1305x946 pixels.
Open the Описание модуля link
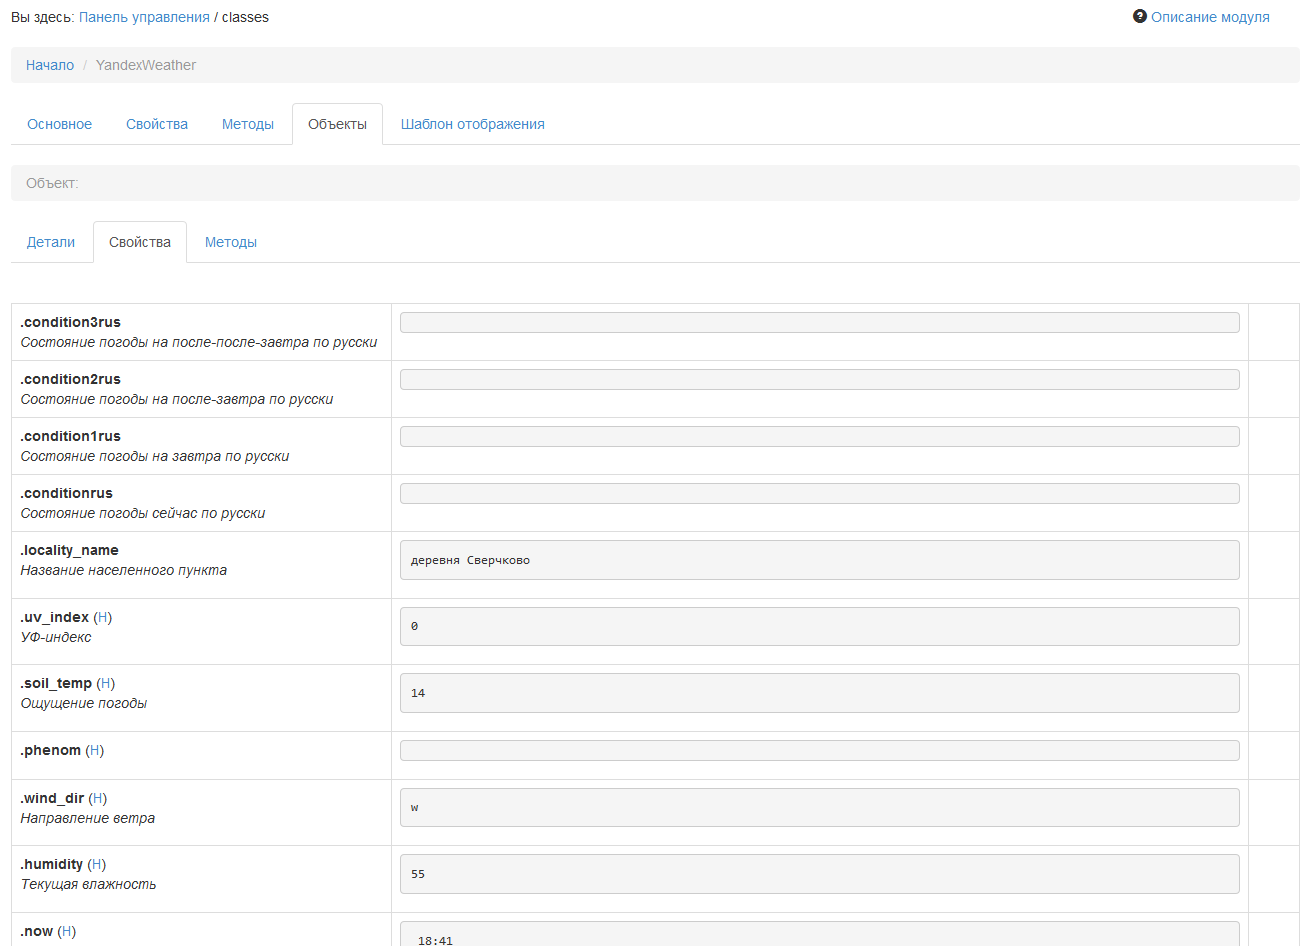click(x=1210, y=17)
